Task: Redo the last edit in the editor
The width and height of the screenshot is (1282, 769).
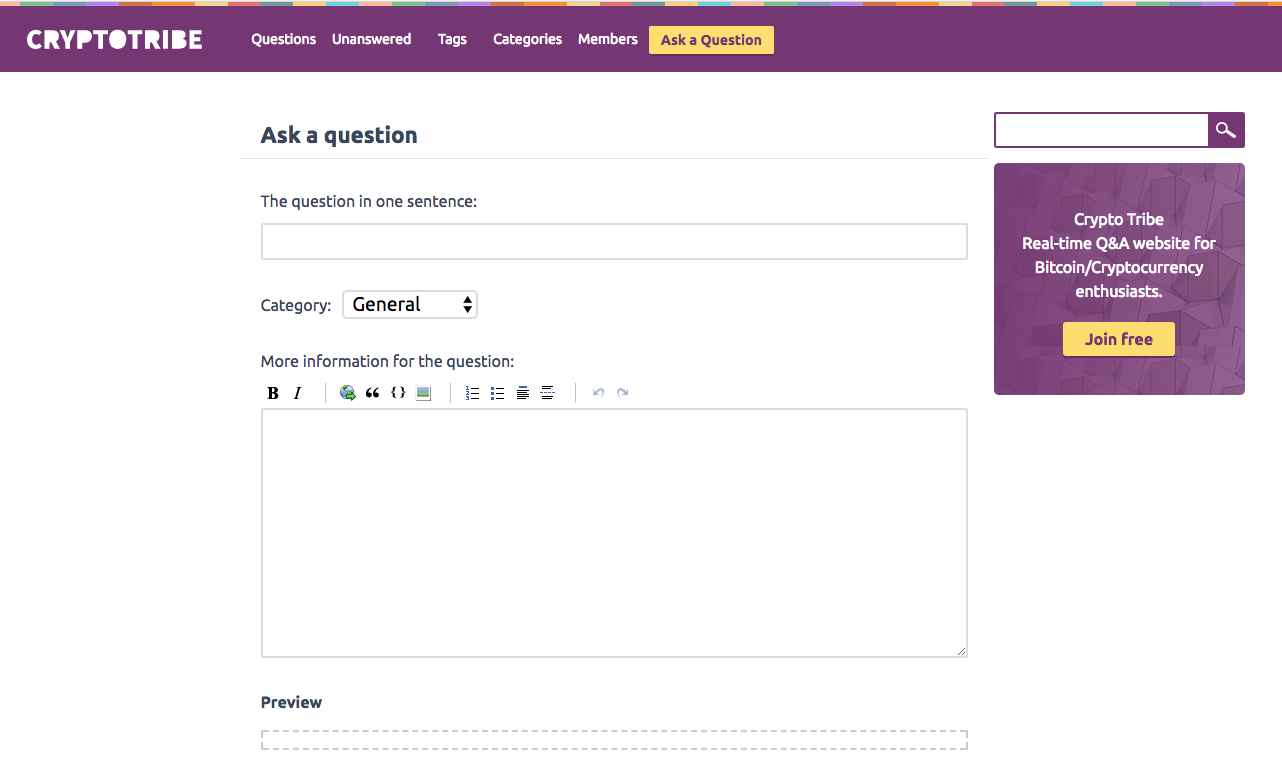Action: coord(623,393)
